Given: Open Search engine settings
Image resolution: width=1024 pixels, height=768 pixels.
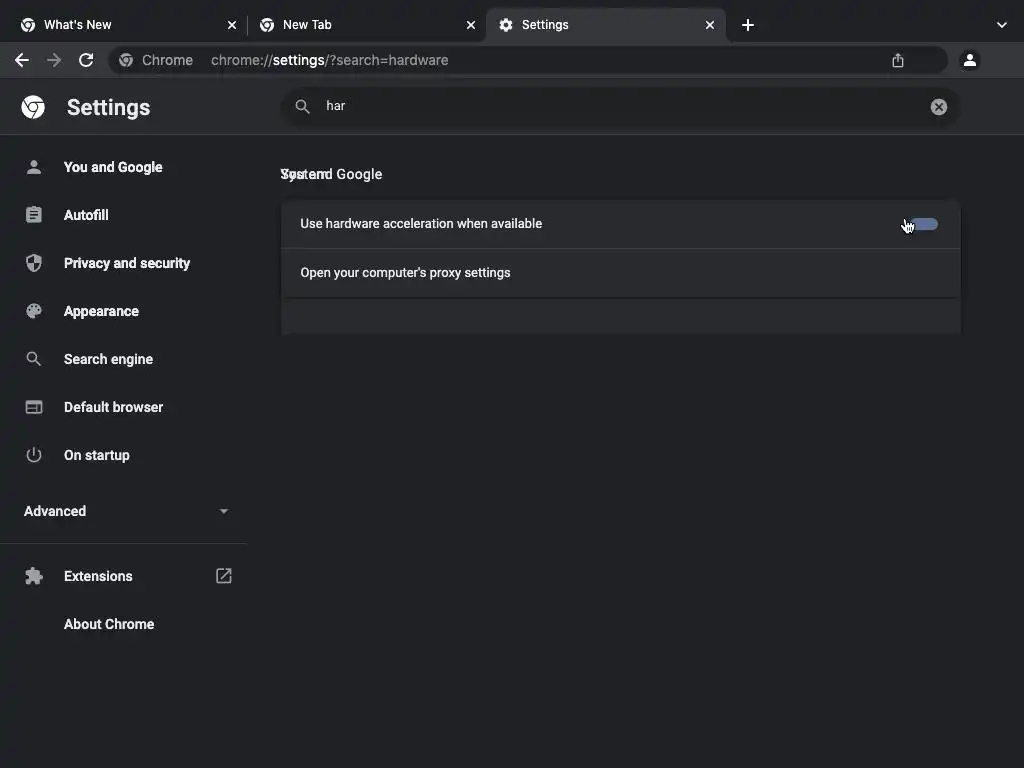Looking at the screenshot, I should click(x=108, y=359).
